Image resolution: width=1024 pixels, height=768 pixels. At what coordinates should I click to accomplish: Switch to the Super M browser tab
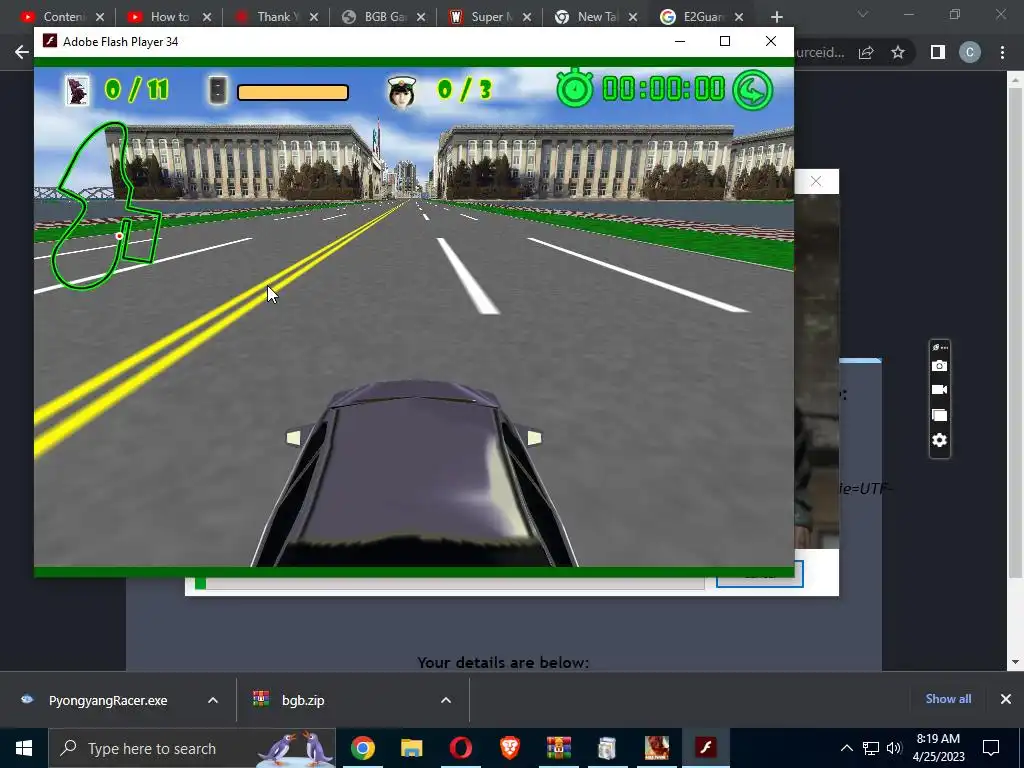click(491, 17)
